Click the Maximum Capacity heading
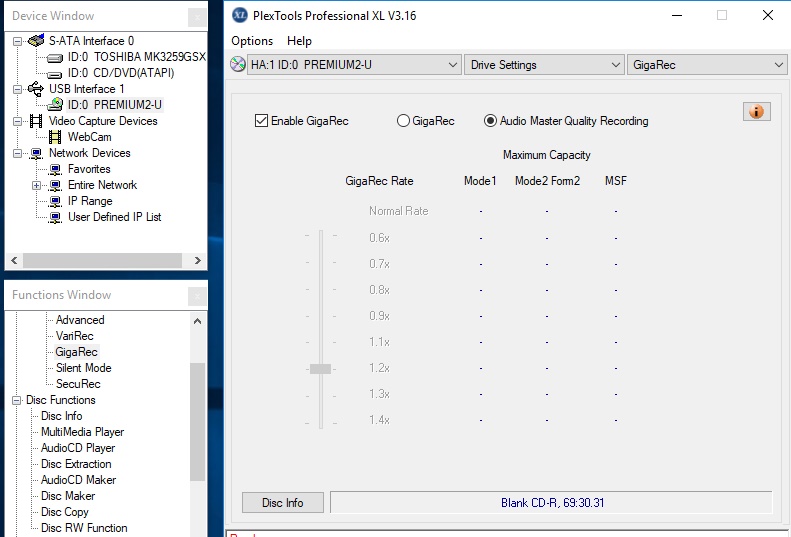The height and width of the screenshot is (537, 791). 546,155
